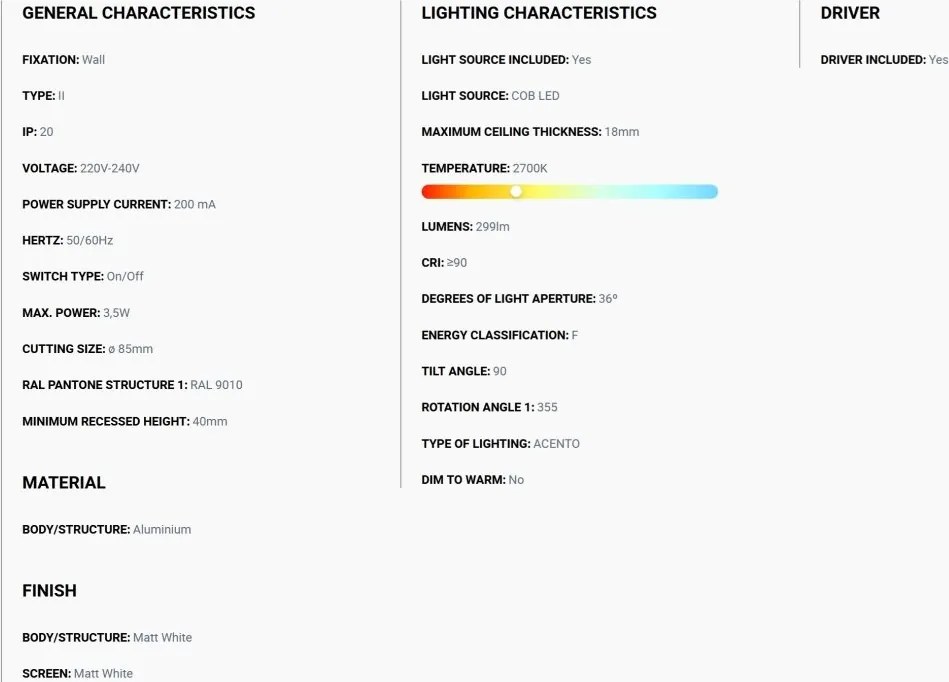949x682 pixels.
Task: Click the Dim To Warm: No entry
Action: tap(473, 480)
